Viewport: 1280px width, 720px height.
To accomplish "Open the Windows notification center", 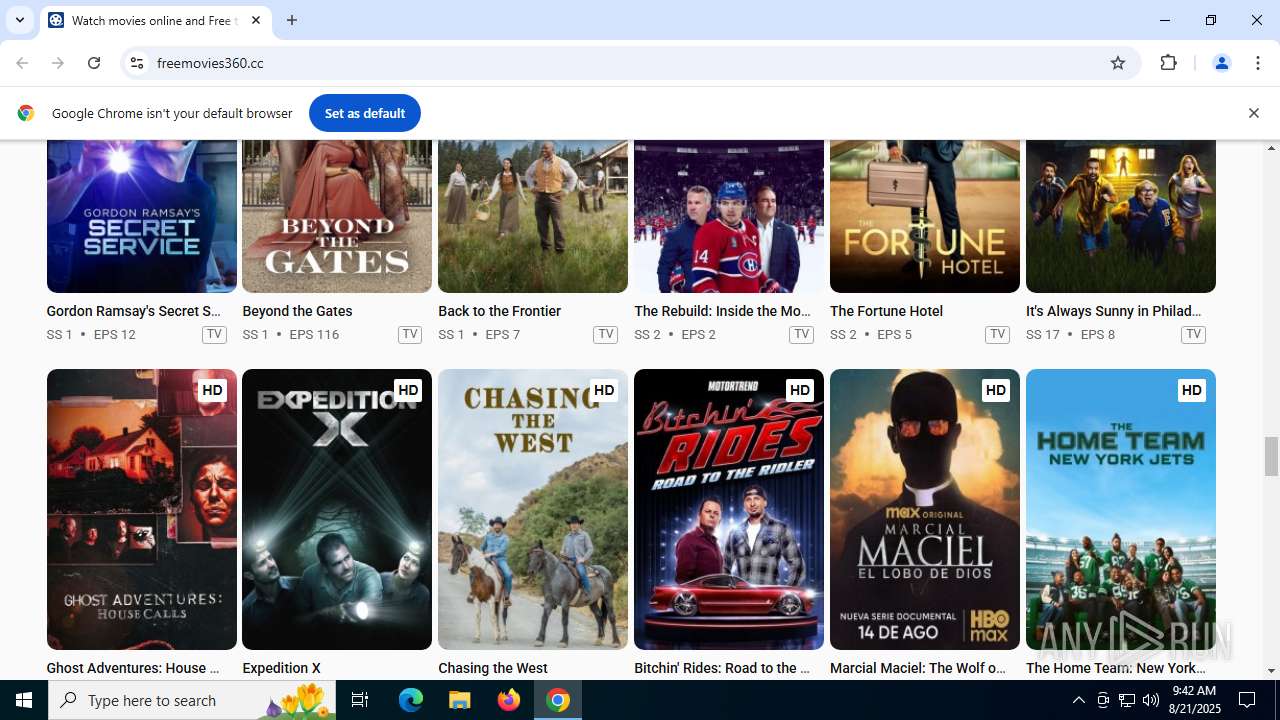I will (1247, 700).
